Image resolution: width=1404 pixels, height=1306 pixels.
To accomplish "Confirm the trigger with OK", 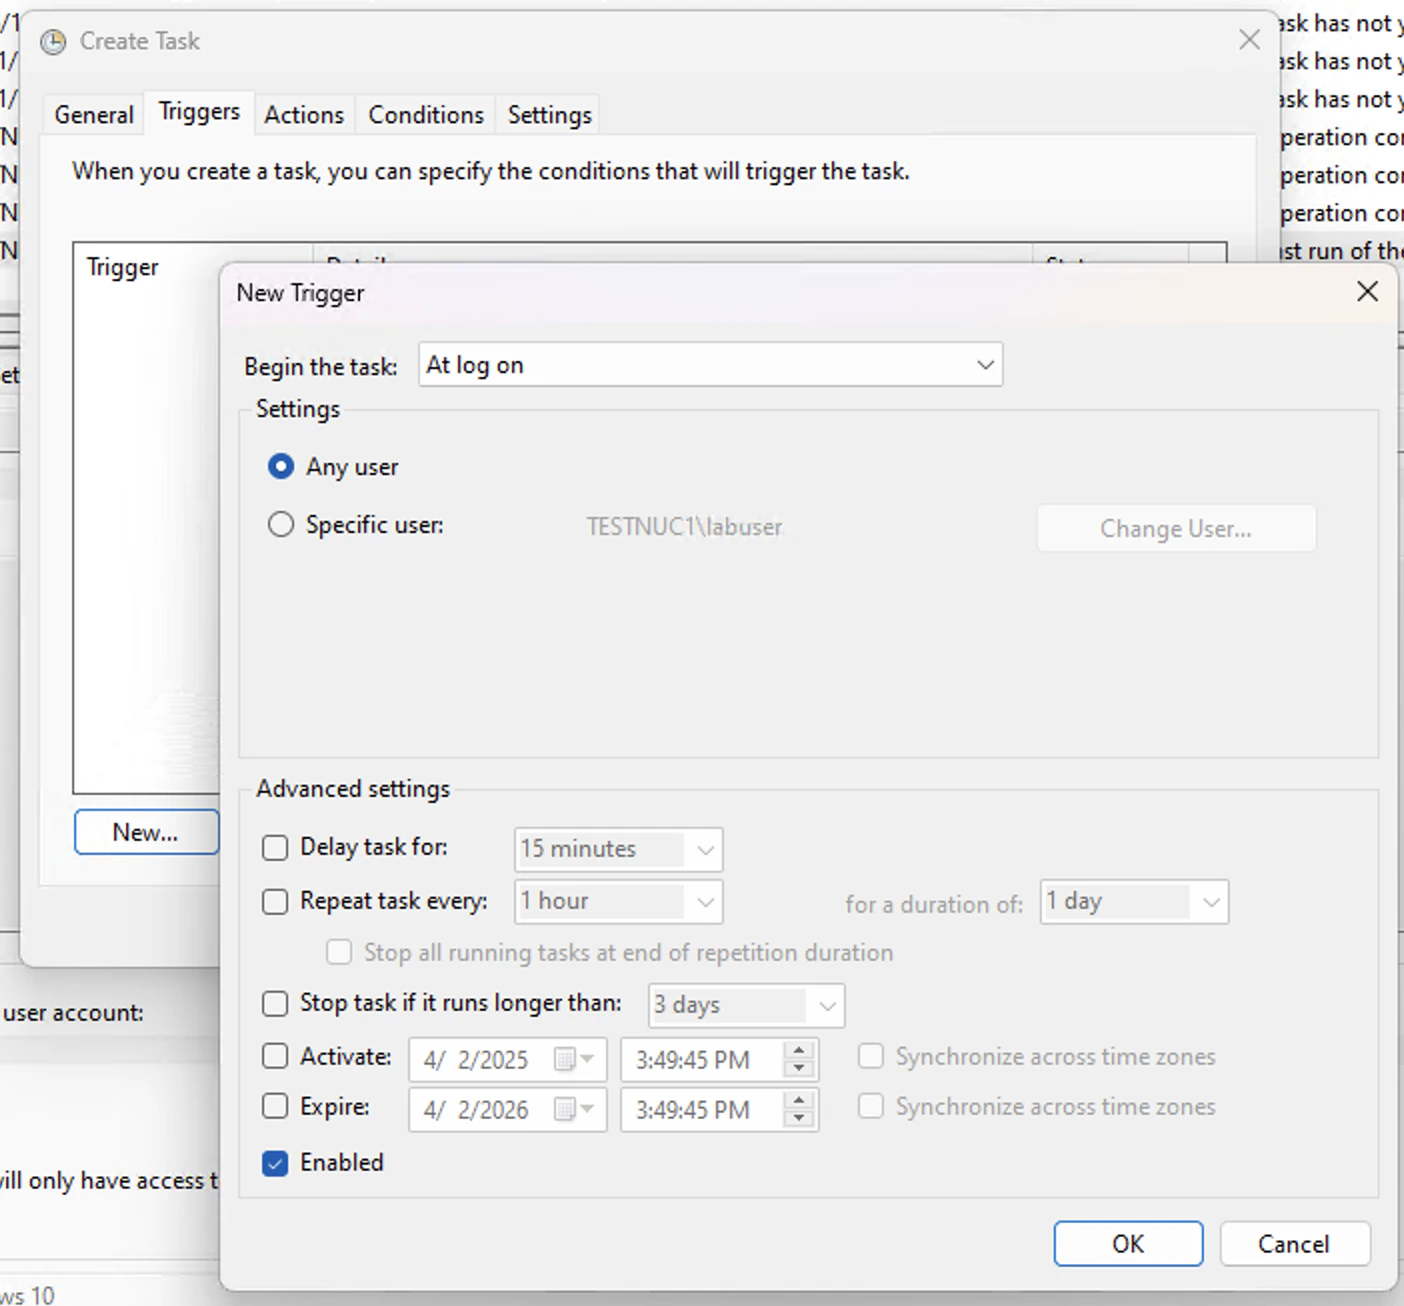I will tap(1128, 1243).
